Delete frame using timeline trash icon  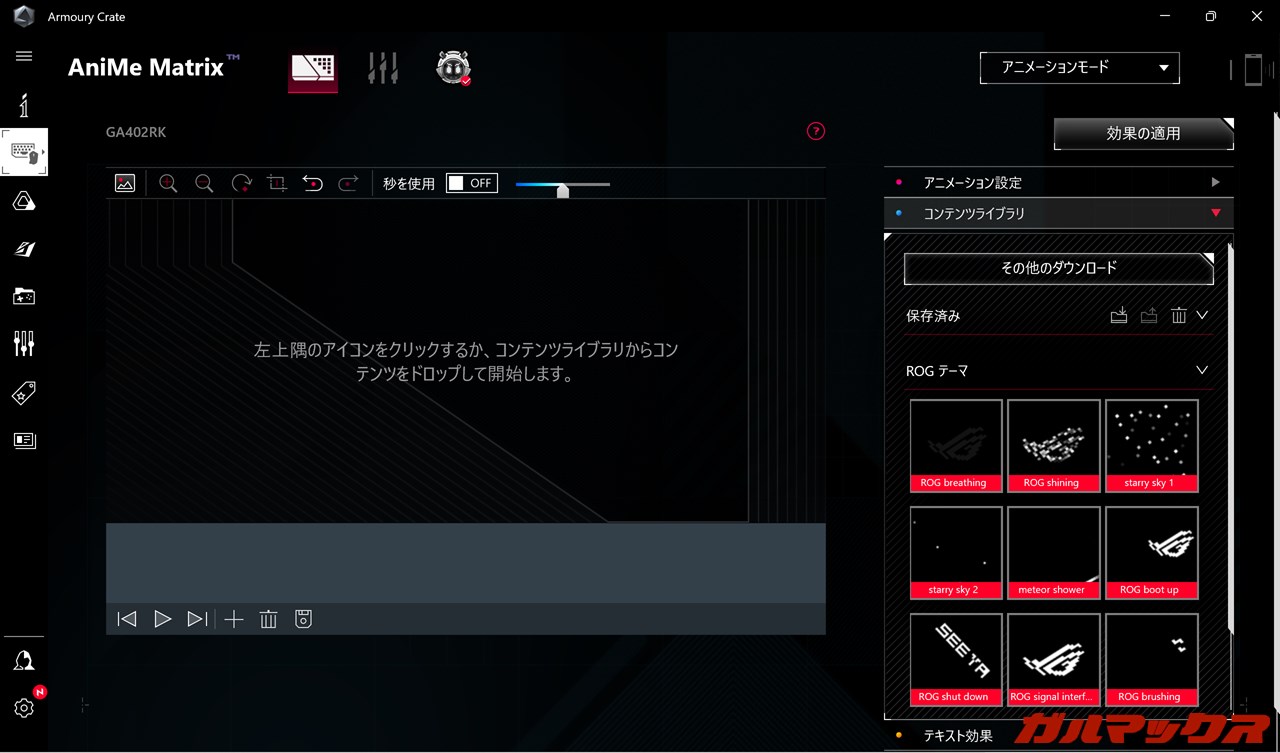[268, 619]
